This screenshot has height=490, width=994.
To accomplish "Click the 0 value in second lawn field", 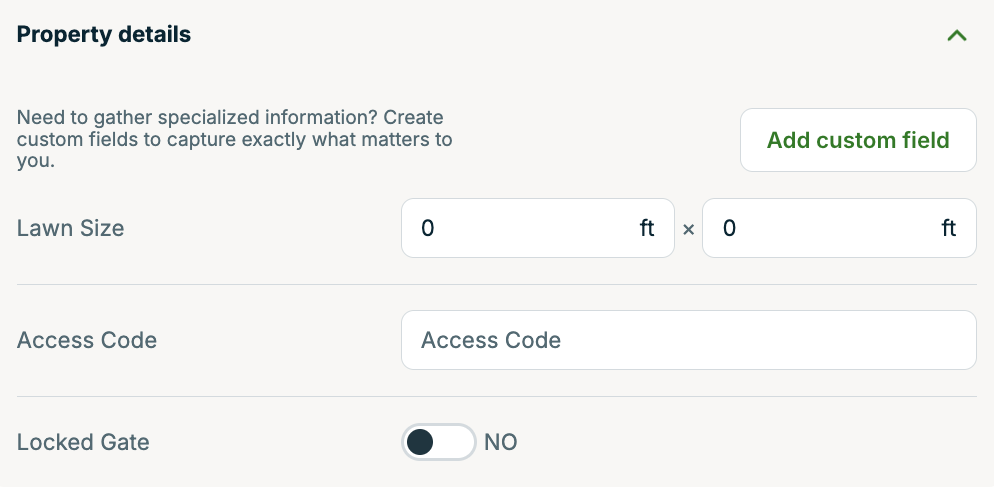I will (730, 228).
